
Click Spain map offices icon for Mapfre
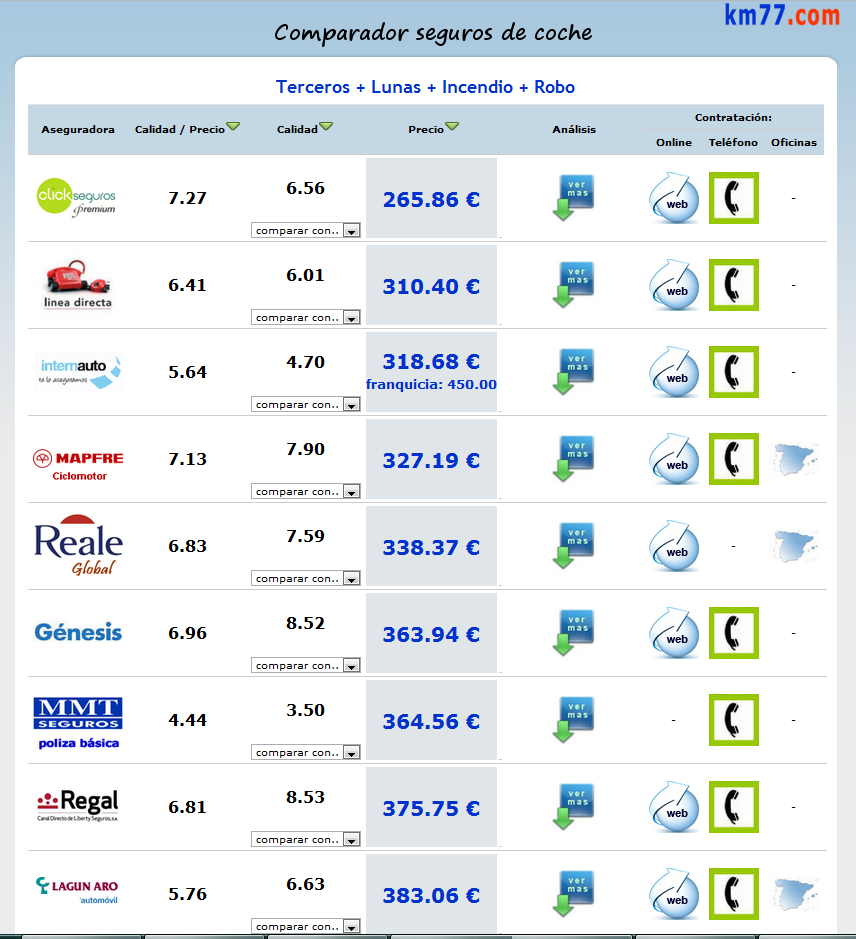[797, 460]
